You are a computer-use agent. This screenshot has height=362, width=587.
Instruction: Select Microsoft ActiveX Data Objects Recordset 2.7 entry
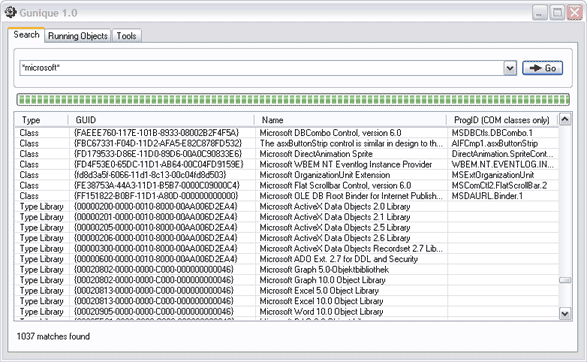(x=351, y=249)
